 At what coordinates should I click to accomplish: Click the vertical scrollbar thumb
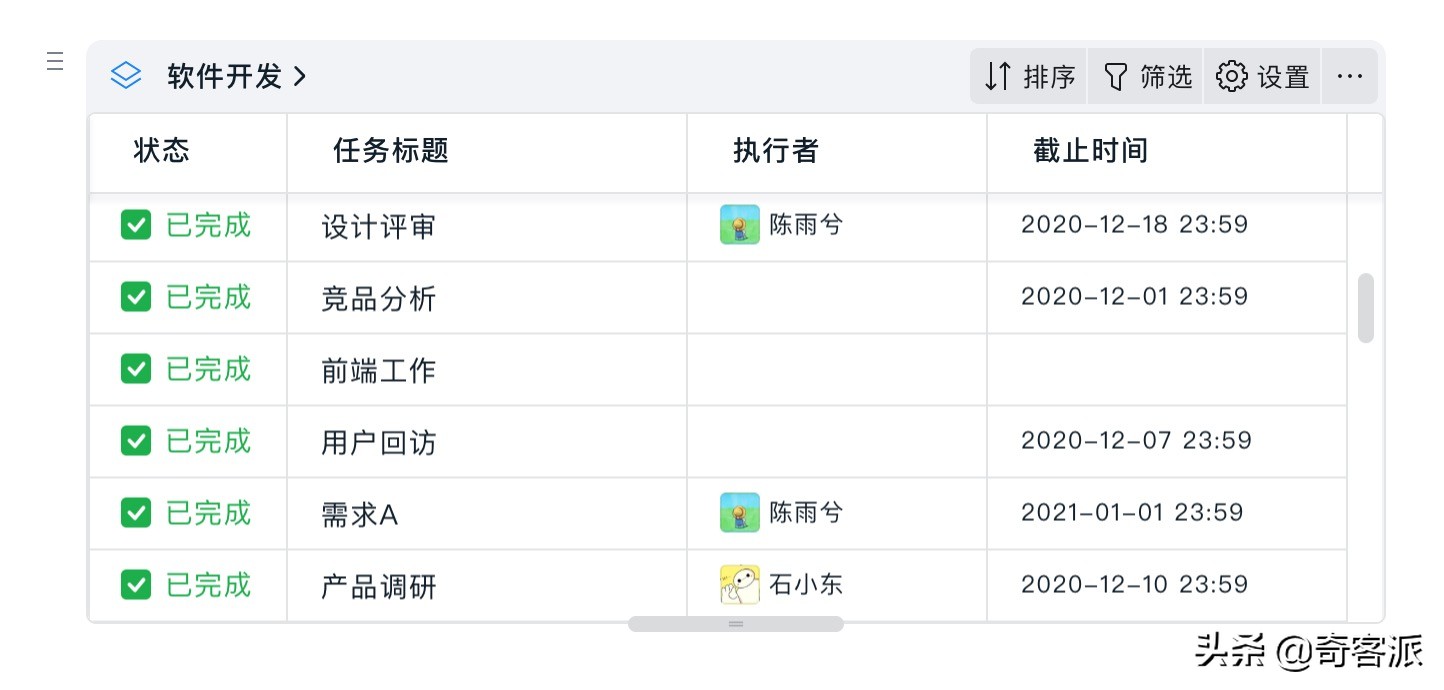pyautogui.click(x=1365, y=308)
